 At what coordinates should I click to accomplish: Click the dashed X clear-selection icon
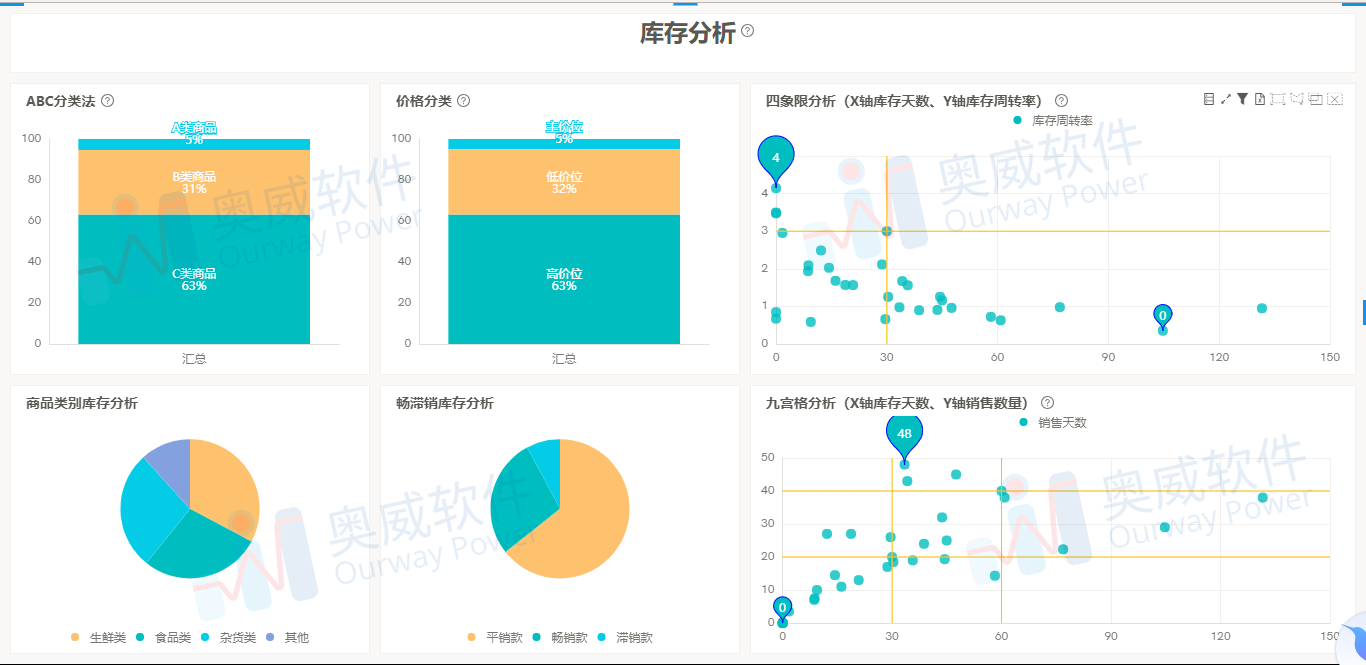1334,99
